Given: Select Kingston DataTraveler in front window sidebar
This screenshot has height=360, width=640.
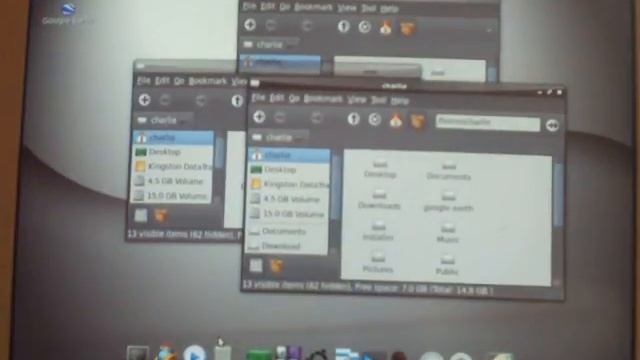Looking at the screenshot, I should 289,184.
